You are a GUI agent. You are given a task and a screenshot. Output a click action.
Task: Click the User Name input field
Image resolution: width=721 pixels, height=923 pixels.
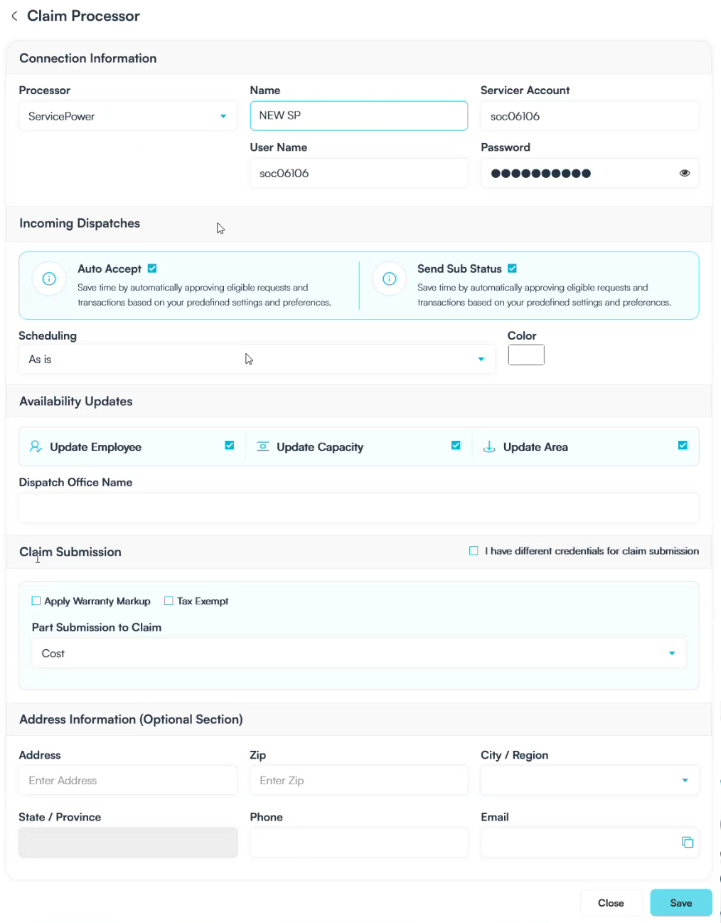pyautogui.click(x=359, y=173)
